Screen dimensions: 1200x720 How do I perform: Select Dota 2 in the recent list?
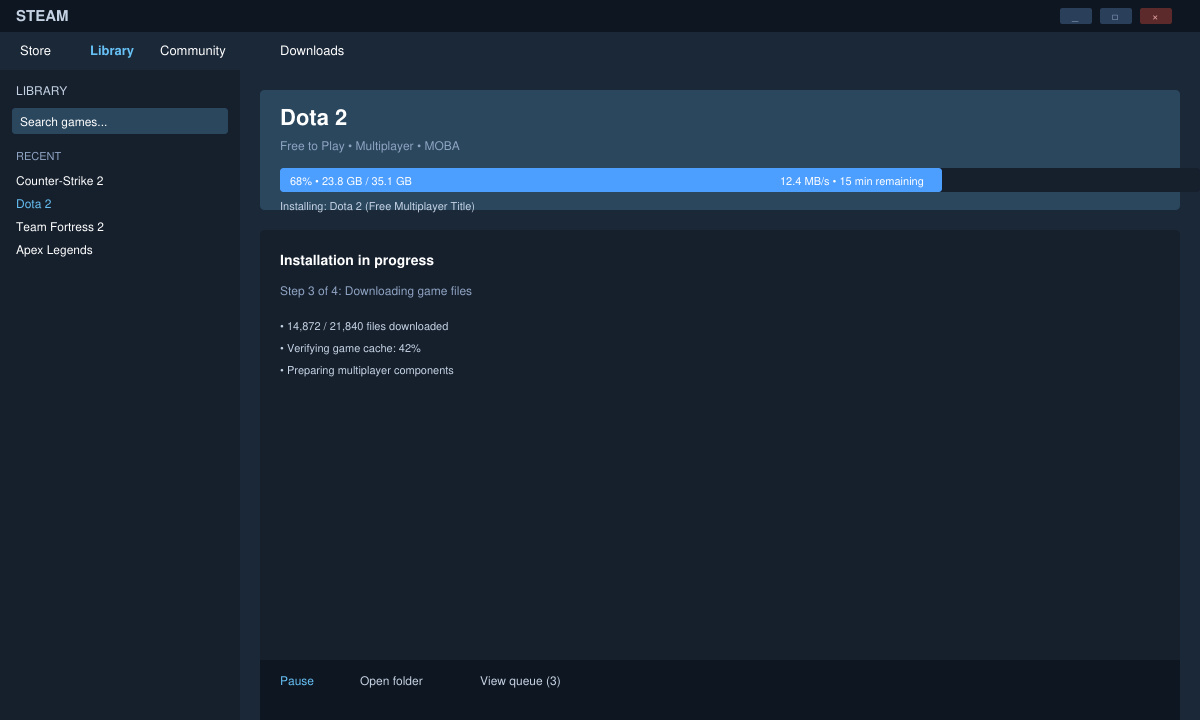coord(34,204)
